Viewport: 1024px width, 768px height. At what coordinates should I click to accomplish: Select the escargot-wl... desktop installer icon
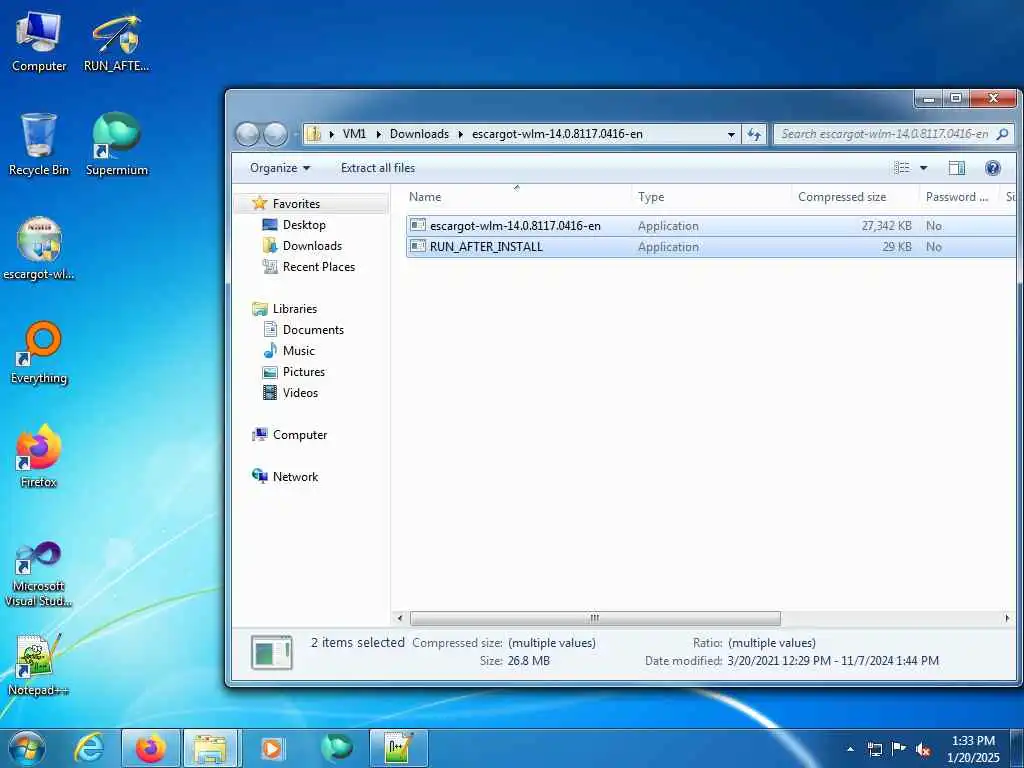tap(39, 248)
